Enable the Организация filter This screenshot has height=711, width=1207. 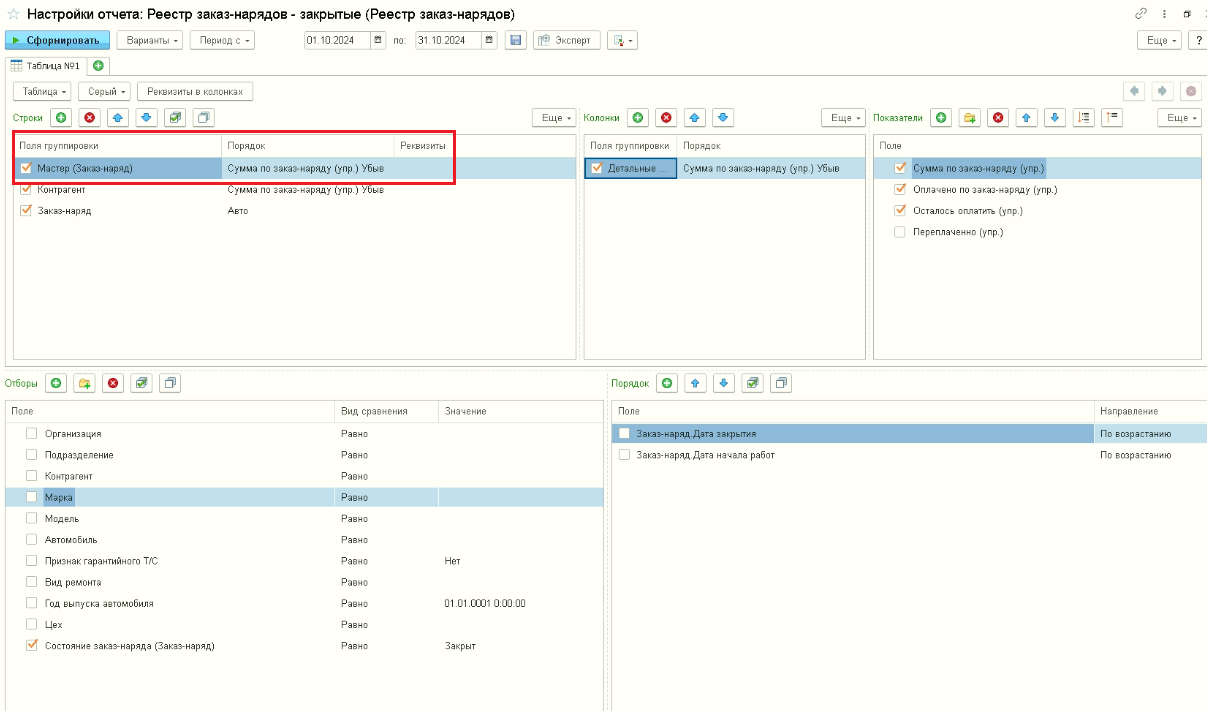click(x=31, y=434)
